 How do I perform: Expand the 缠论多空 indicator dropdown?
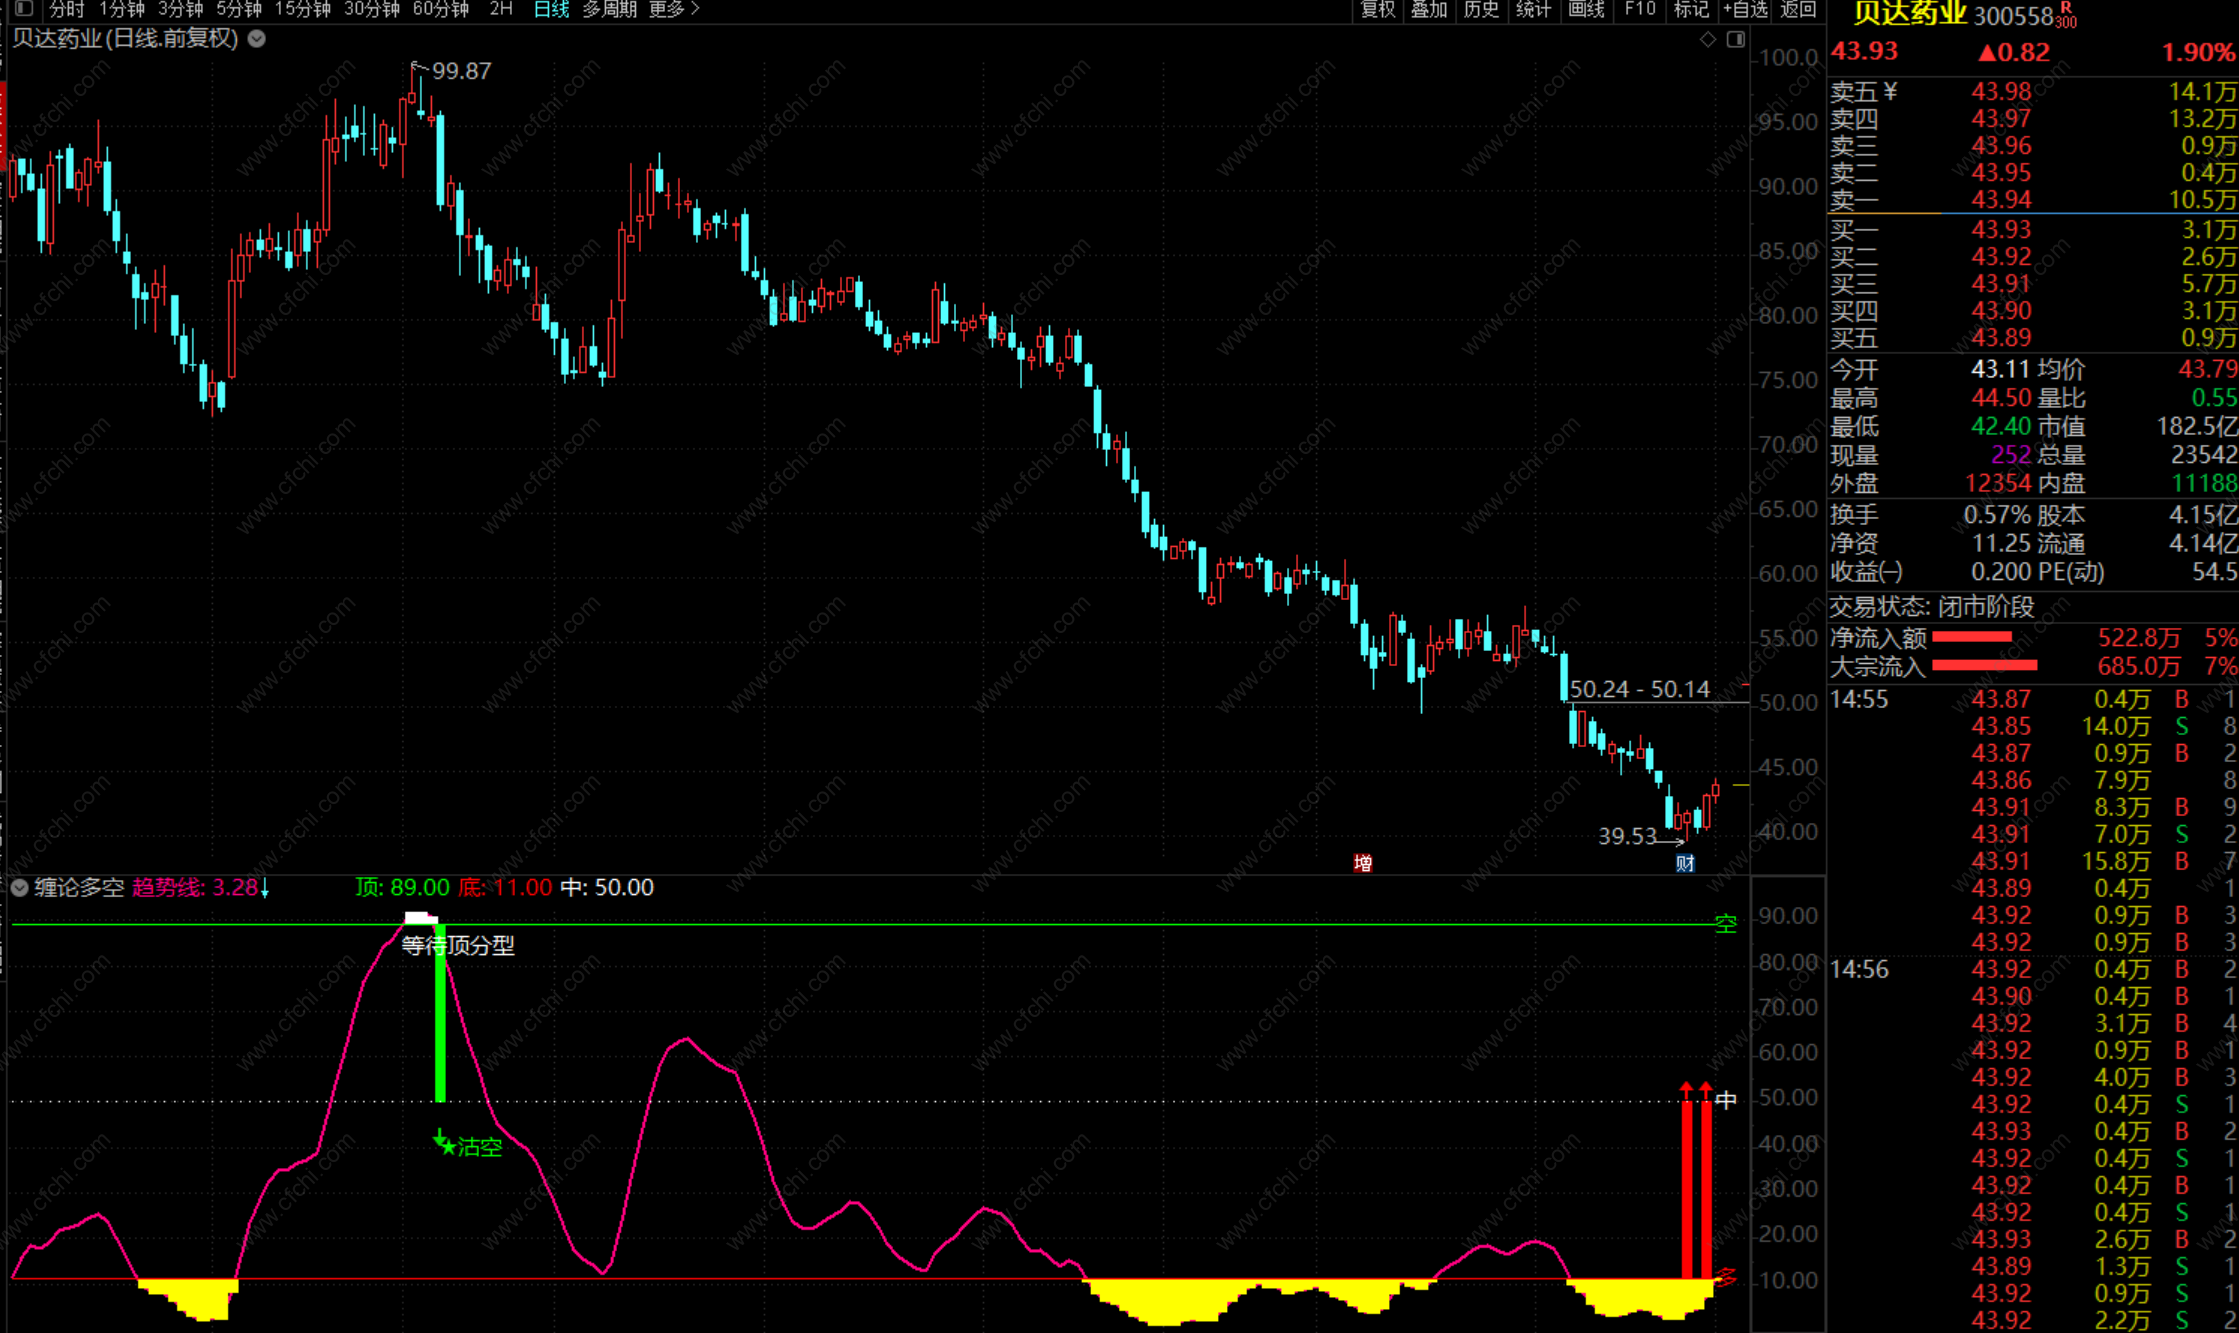click(x=19, y=887)
